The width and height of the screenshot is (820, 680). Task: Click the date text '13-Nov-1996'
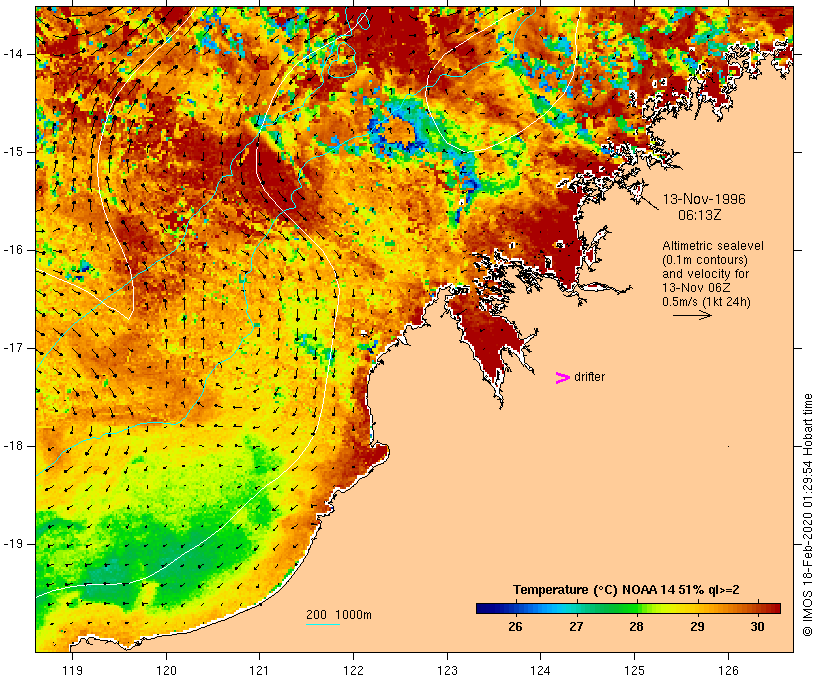[x=704, y=199]
